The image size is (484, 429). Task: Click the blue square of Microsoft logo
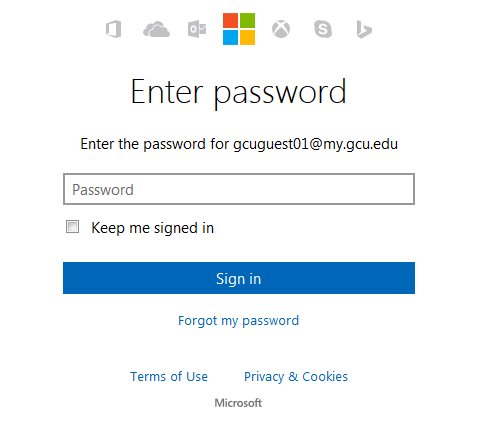click(230, 37)
